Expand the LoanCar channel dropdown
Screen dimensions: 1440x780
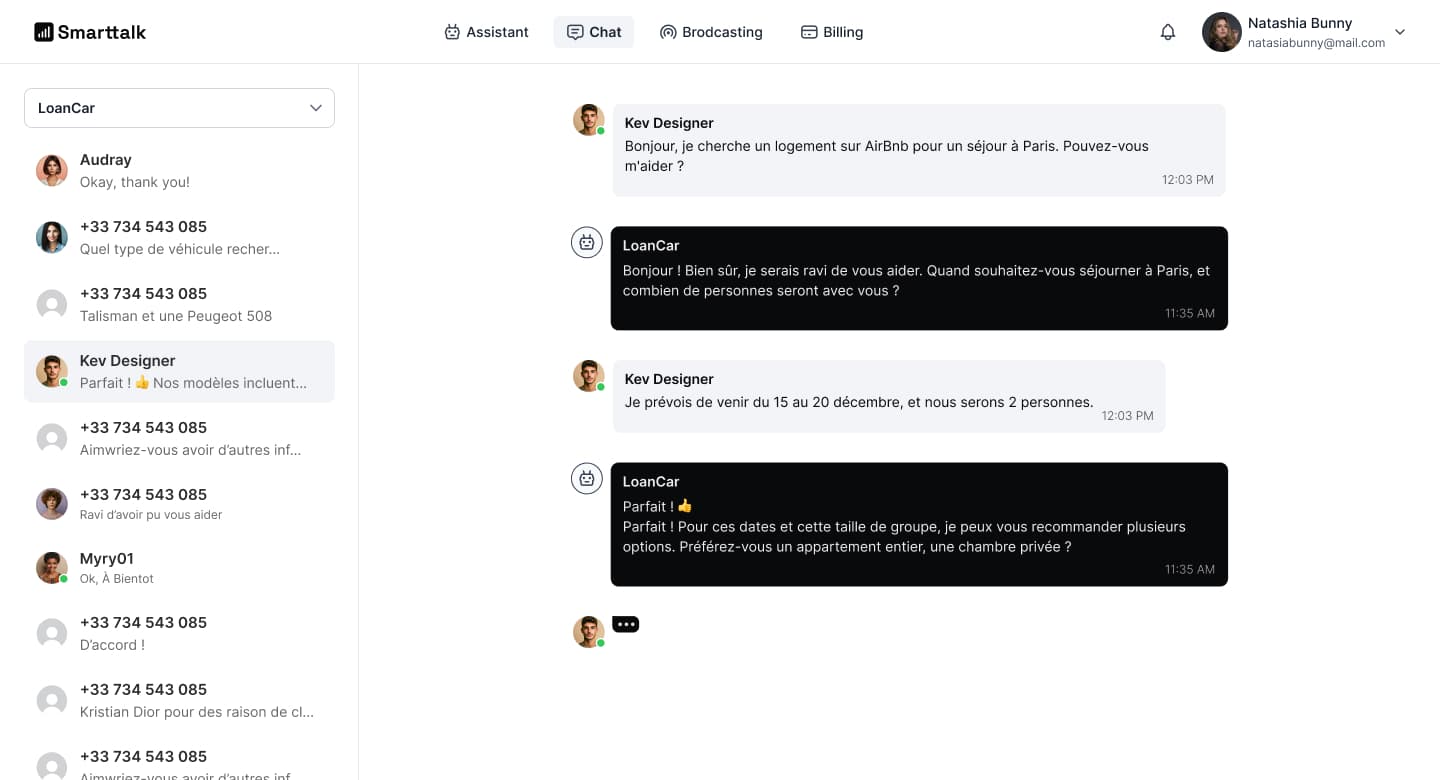[x=316, y=107]
